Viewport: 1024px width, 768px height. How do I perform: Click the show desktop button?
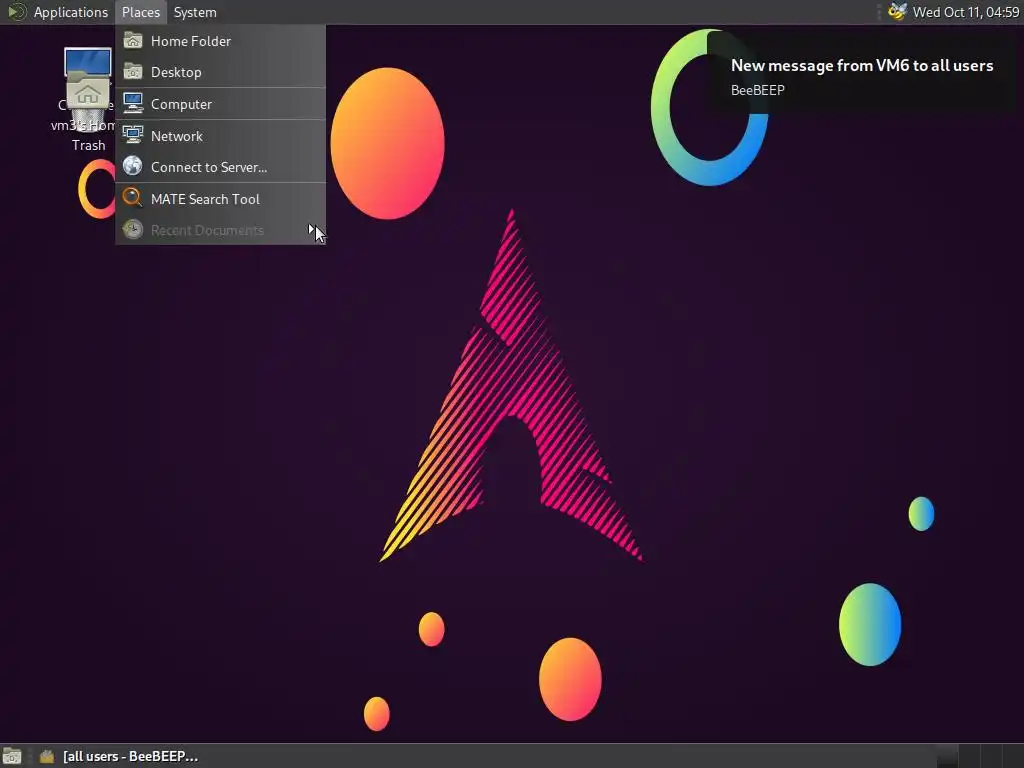coord(12,756)
